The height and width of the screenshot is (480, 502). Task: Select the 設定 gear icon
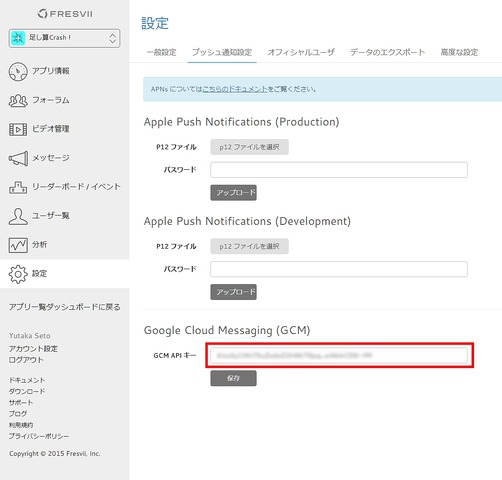tap(18, 274)
